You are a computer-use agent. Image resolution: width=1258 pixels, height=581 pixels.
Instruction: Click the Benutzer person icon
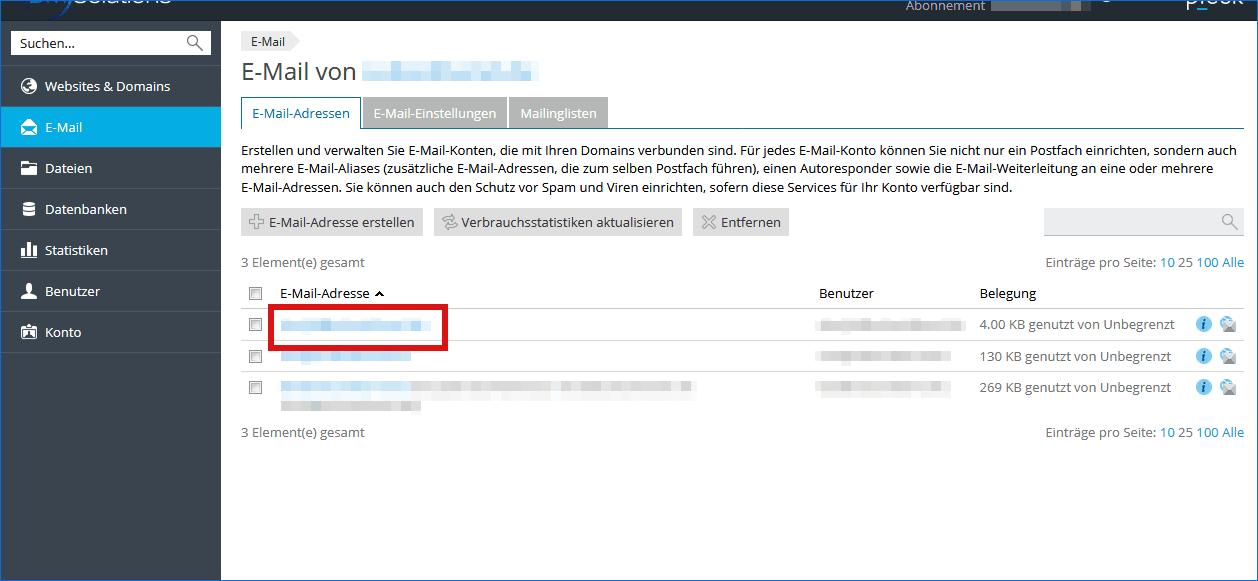coord(28,291)
